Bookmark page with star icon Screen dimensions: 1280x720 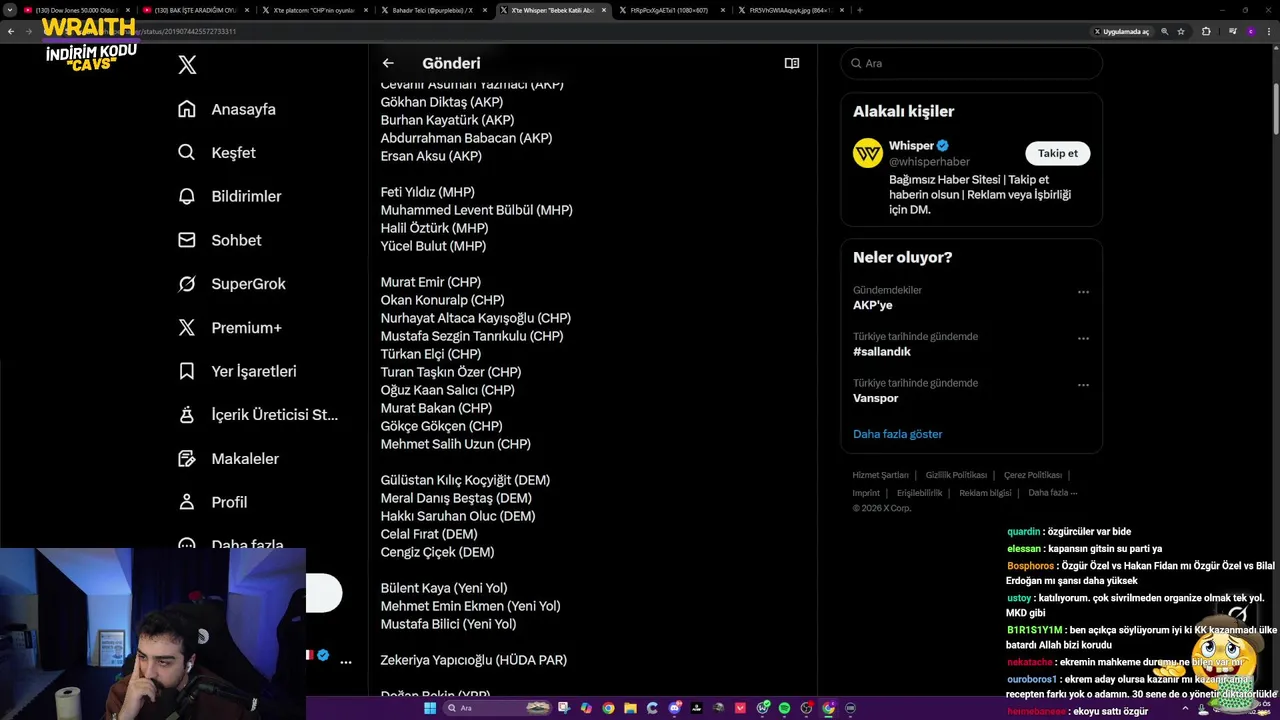pyautogui.click(x=1181, y=31)
